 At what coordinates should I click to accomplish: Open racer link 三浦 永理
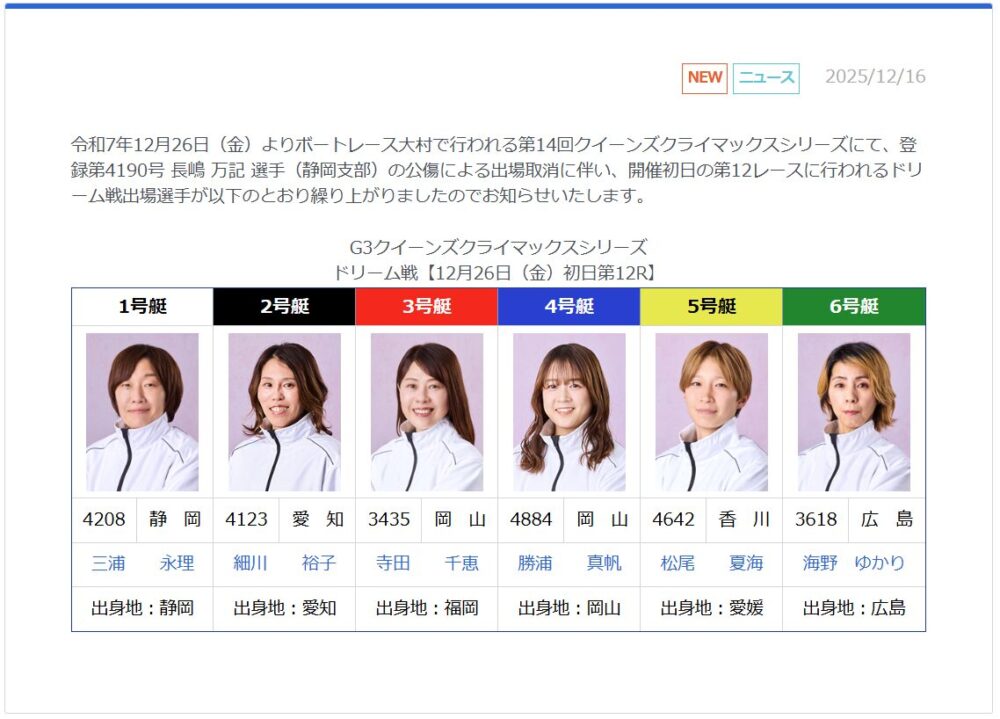tap(142, 563)
